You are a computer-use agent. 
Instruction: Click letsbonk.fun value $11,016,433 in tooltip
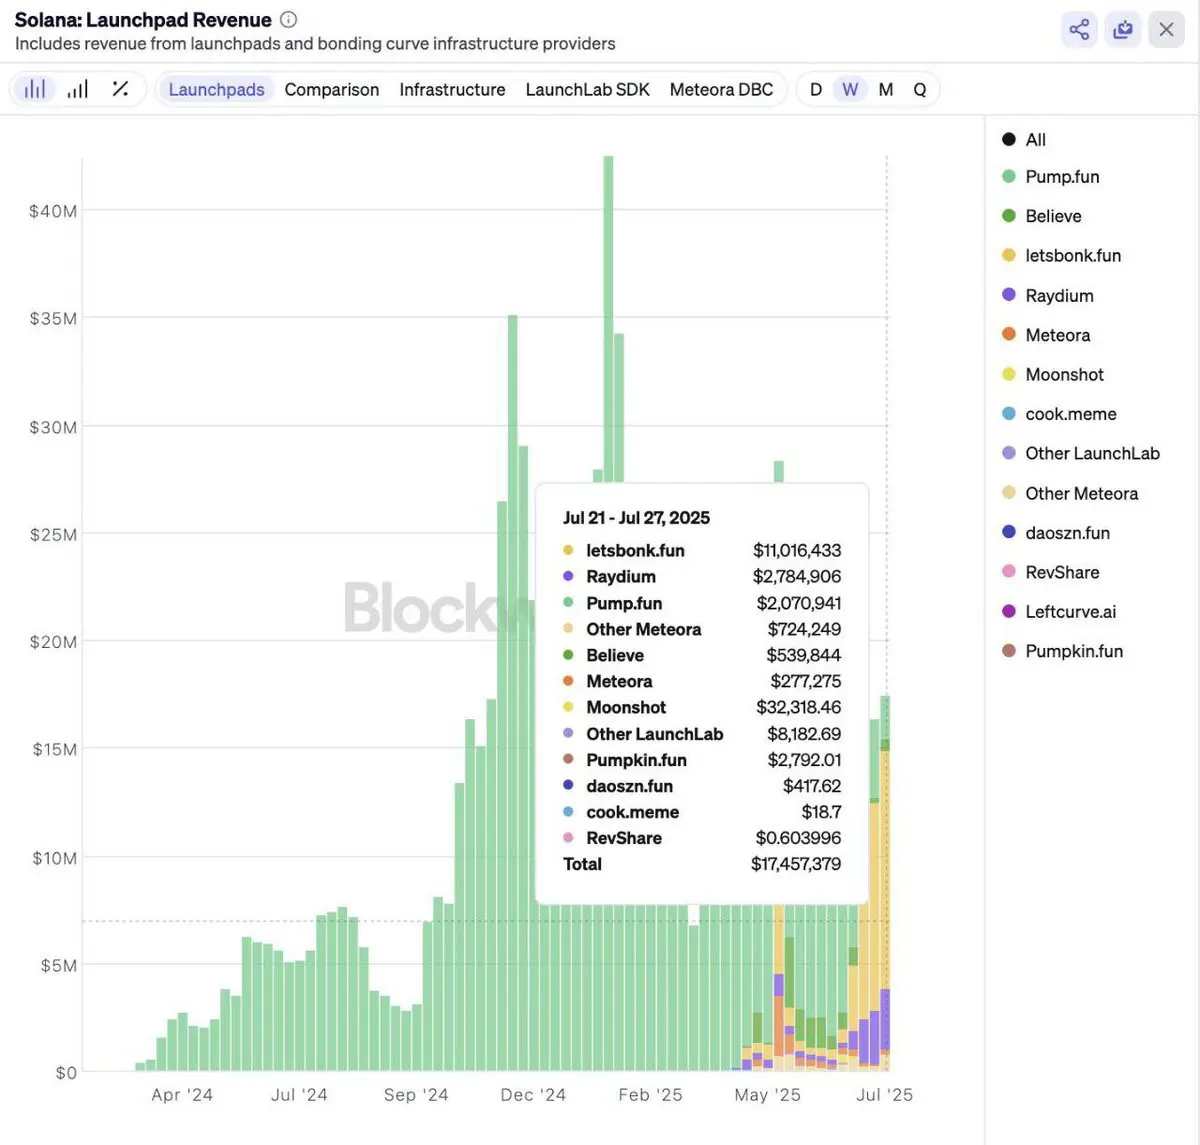[797, 550]
